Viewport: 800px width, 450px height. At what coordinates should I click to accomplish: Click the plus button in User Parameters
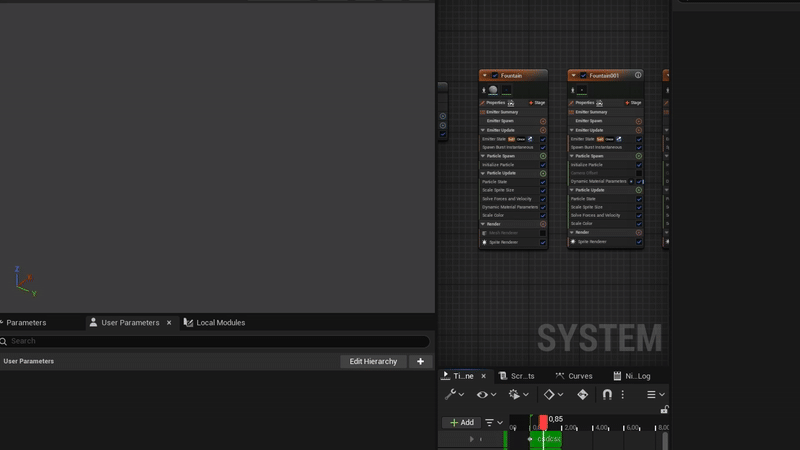coord(420,361)
